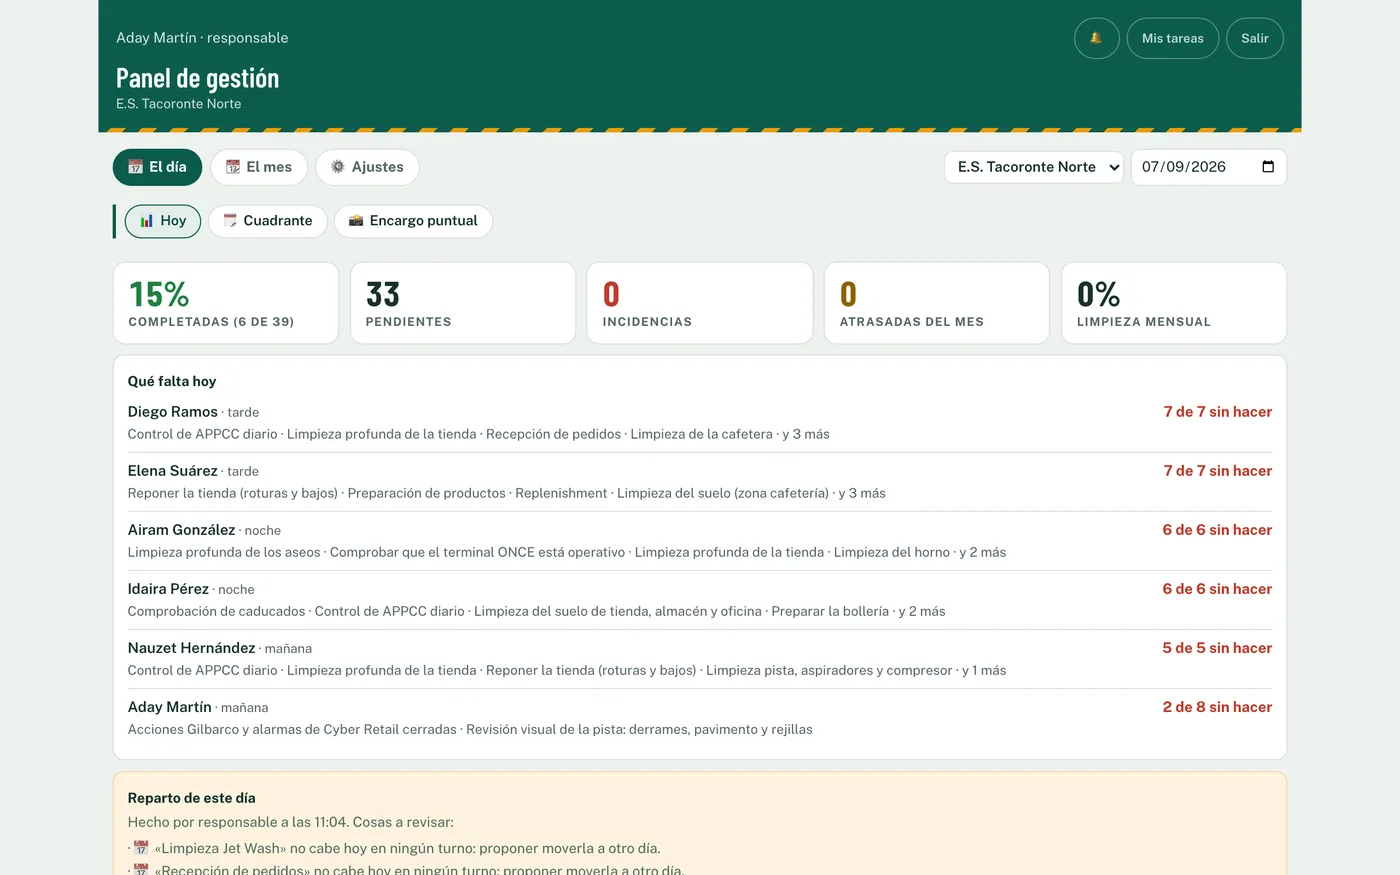Click Aday Martín mañana shift row
The height and width of the screenshot is (875, 1400).
(700, 718)
